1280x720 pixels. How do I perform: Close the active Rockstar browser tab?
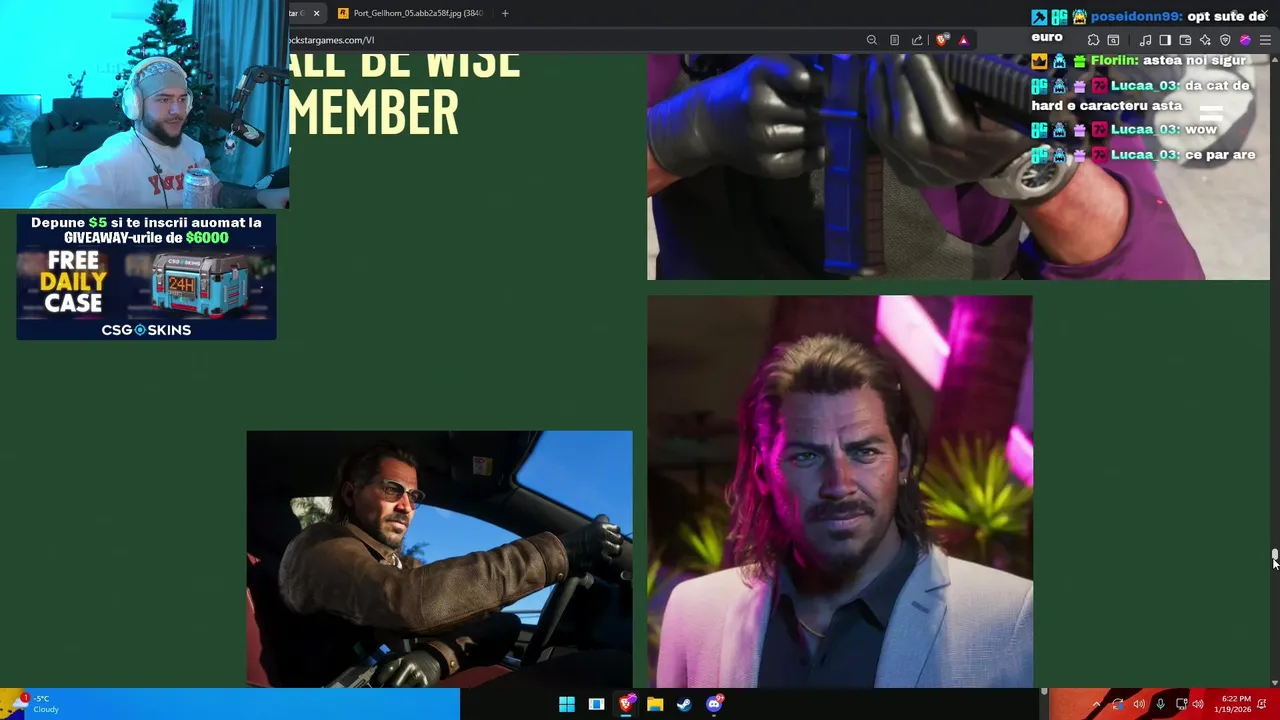(x=317, y=13)
